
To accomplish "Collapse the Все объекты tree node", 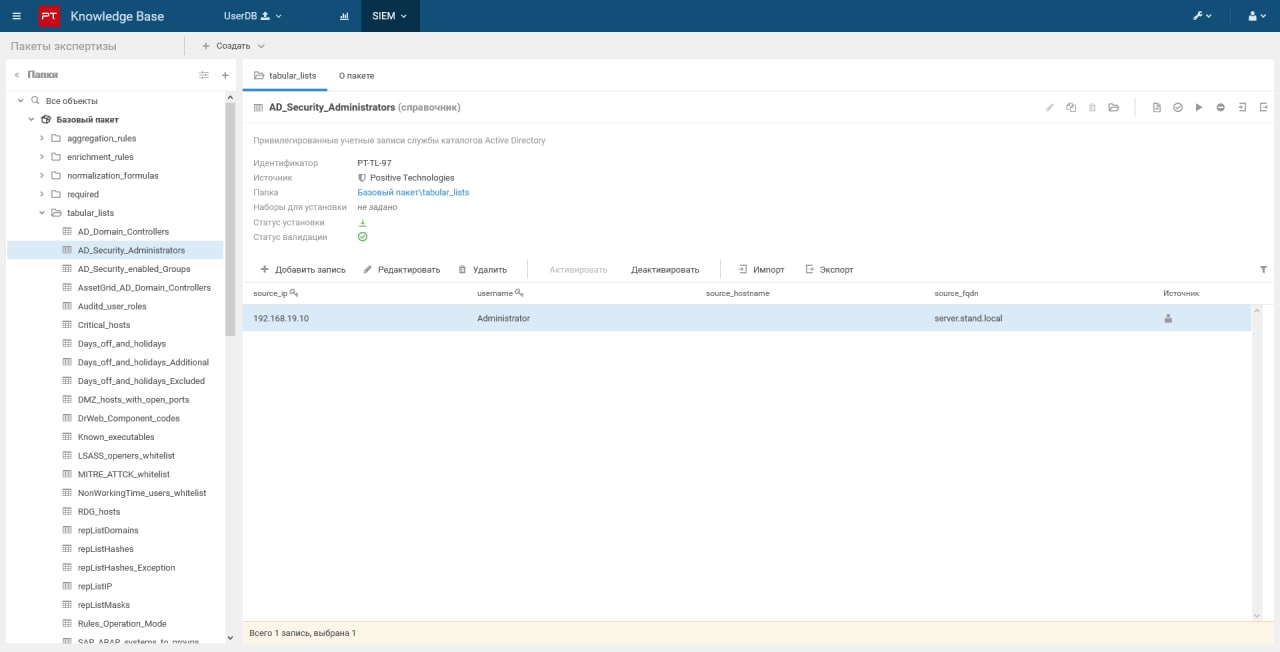I will [x=20, y=101].
